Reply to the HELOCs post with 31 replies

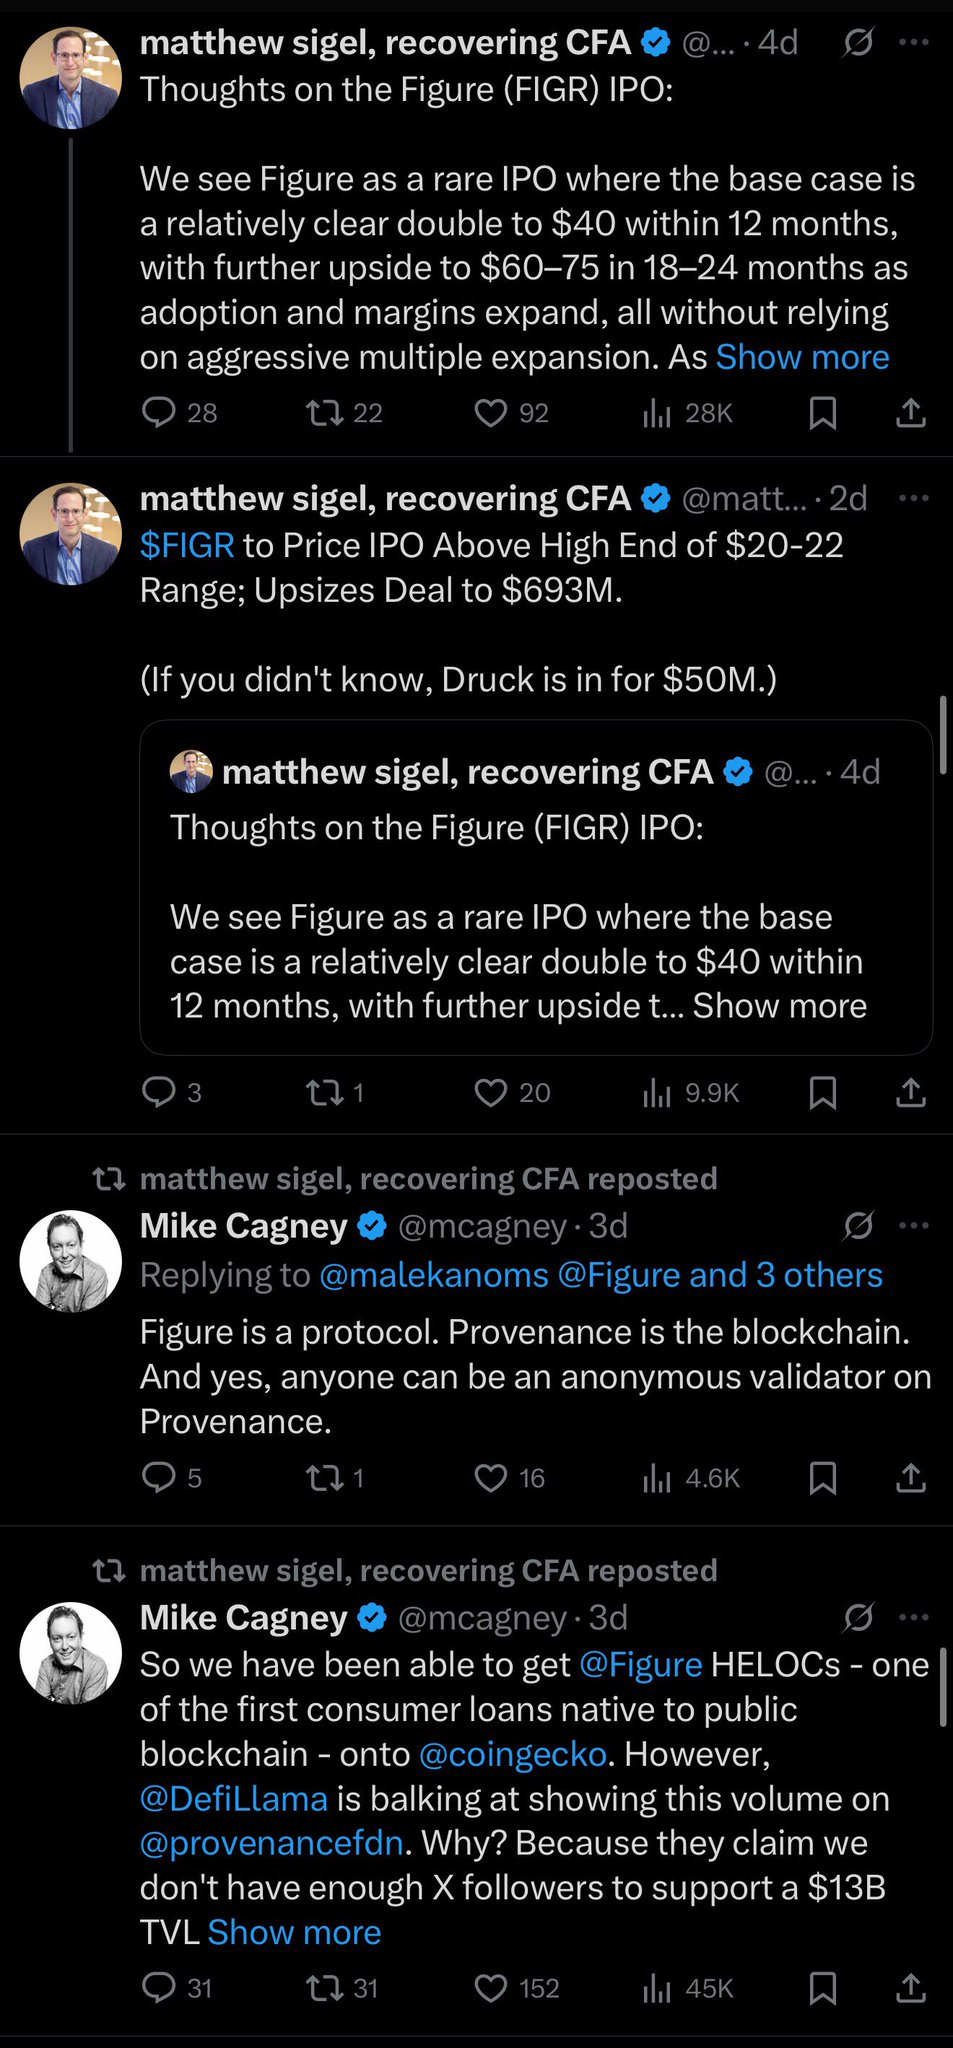click(160, 1988)
